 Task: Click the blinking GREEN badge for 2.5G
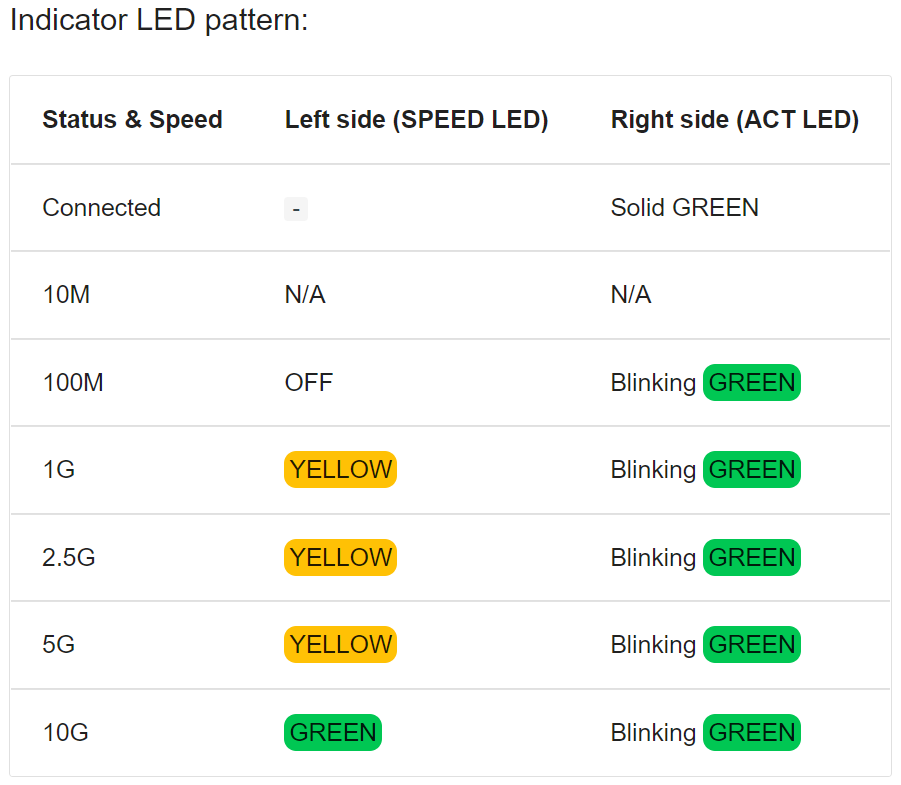752,557
